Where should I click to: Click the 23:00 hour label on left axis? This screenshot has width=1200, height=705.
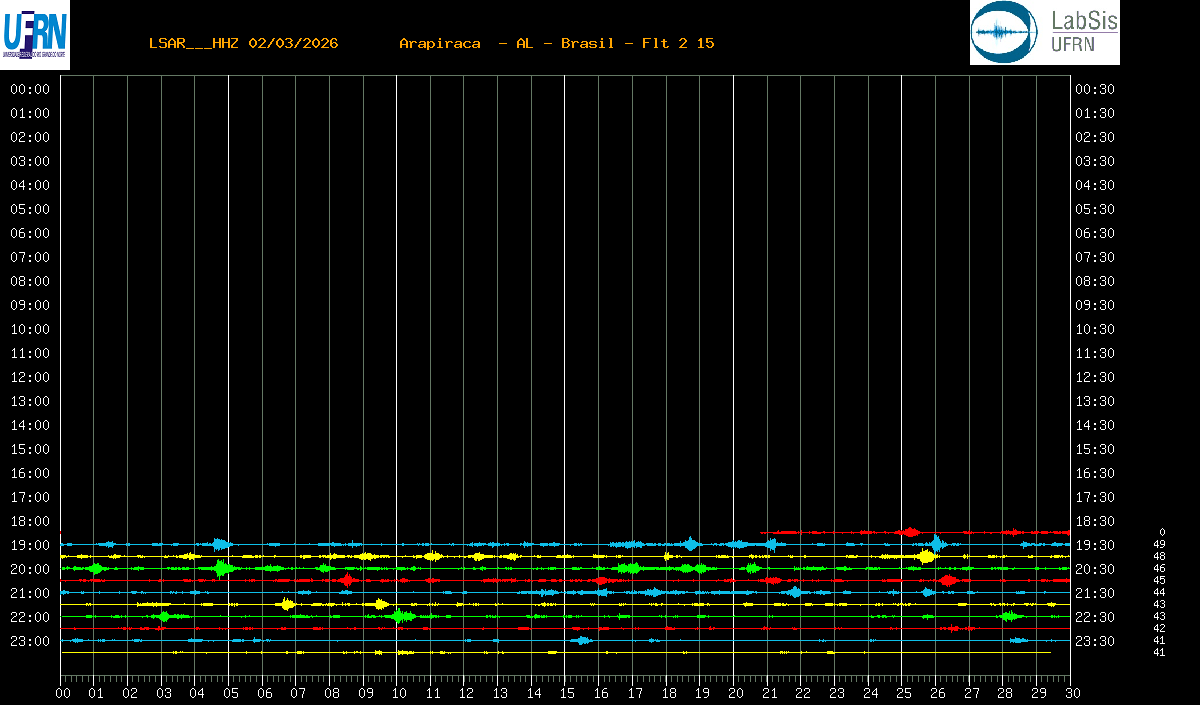point(29,641)
